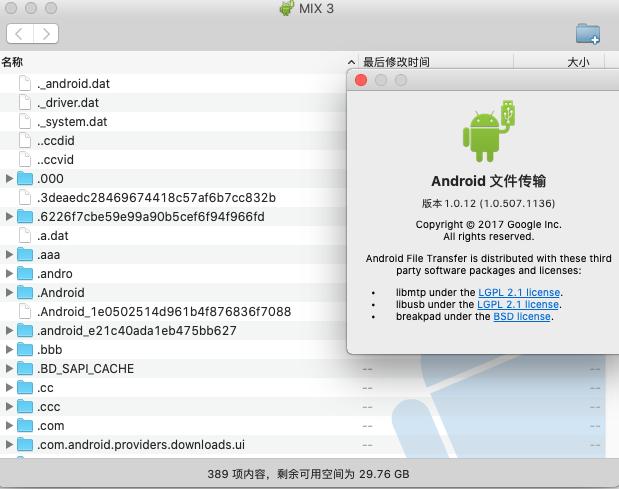619x489 pixels.
Task: Click the .com folder icon
Action: 25,425
